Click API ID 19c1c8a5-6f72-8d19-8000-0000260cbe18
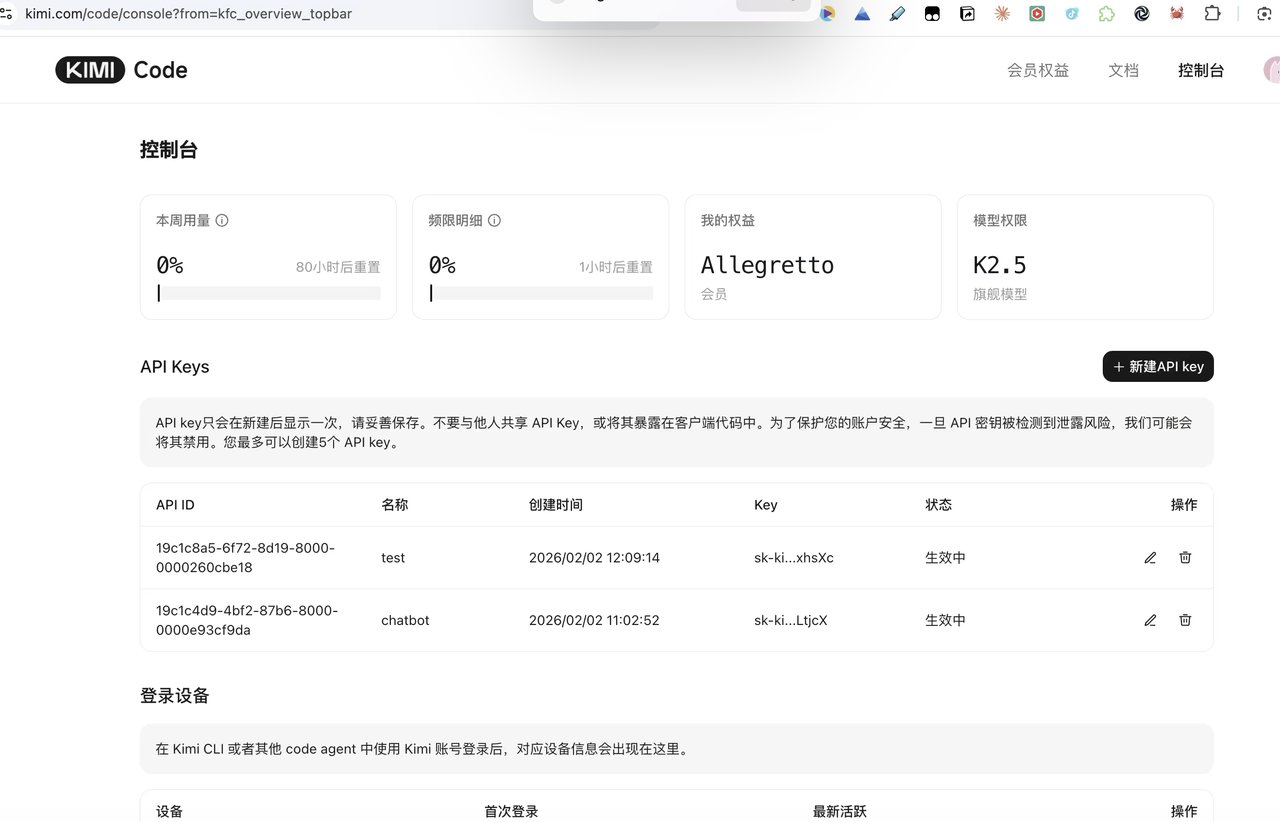The height and width of the screenshot is (822, 1280). pyautogui.click(x=245, y=558)
